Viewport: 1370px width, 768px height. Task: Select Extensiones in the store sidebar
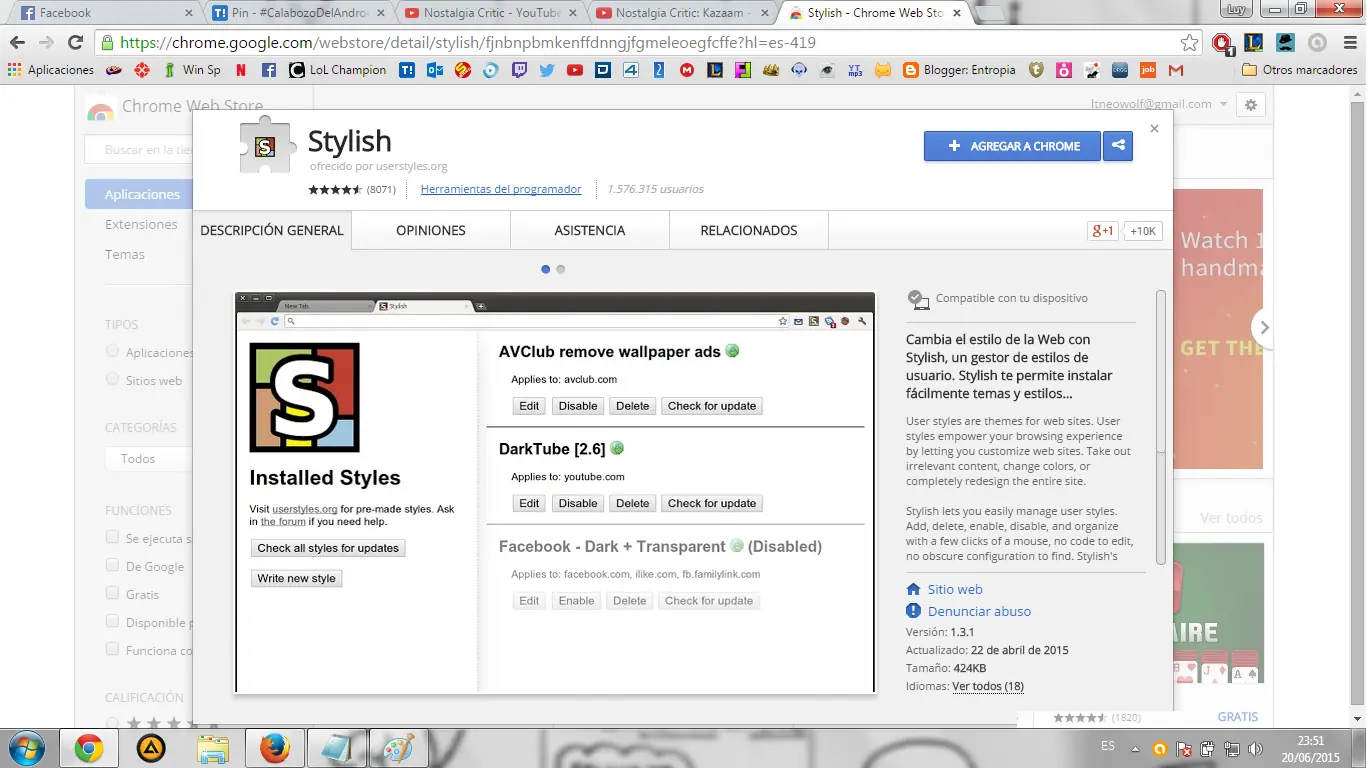point(141,225)
